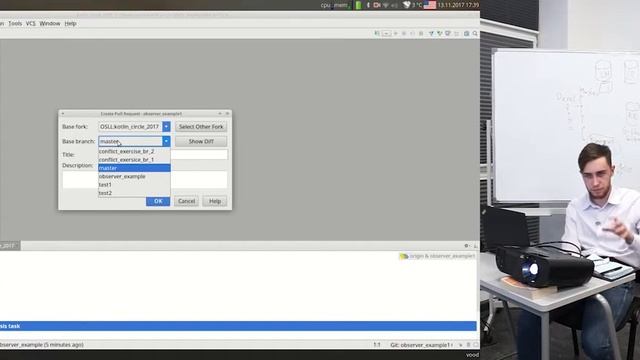Open the Help menu
The image size is (640, 360).
point(70,24)
